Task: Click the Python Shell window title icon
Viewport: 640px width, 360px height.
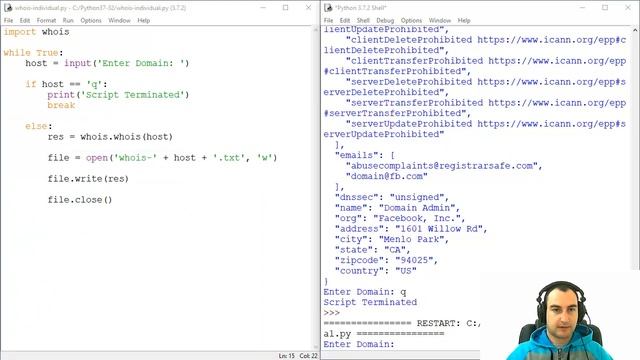Action: click(328, 8)
